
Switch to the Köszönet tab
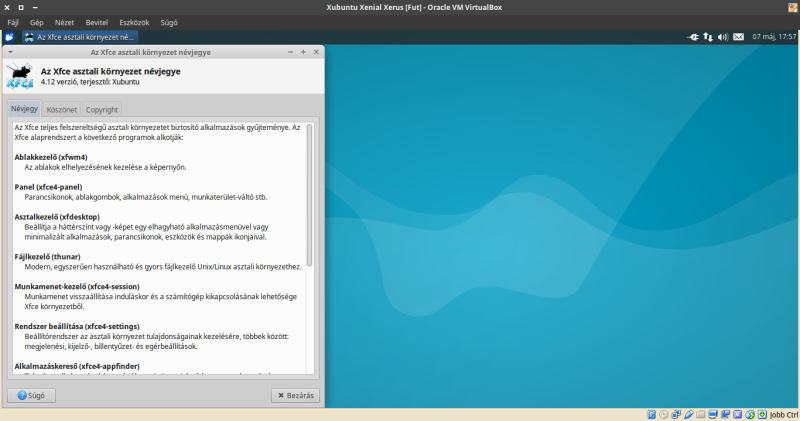[x=62, y=110]
